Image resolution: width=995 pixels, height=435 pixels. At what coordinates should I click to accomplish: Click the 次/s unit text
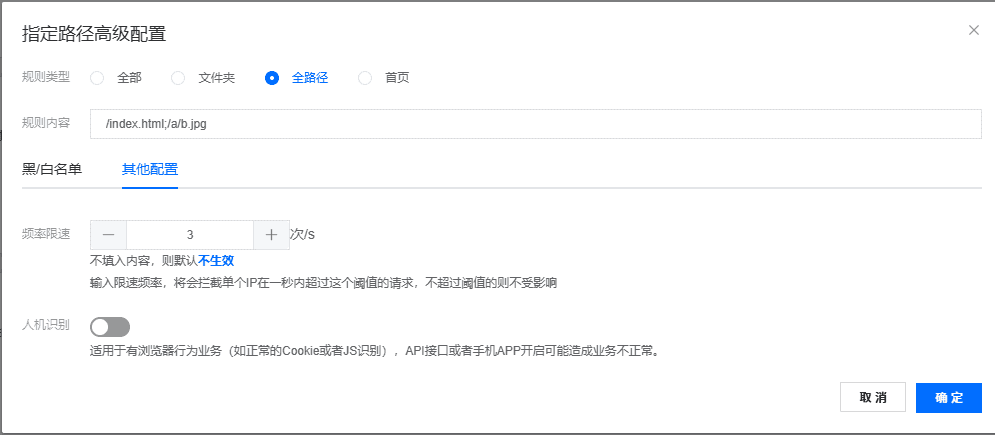(302, 235)
